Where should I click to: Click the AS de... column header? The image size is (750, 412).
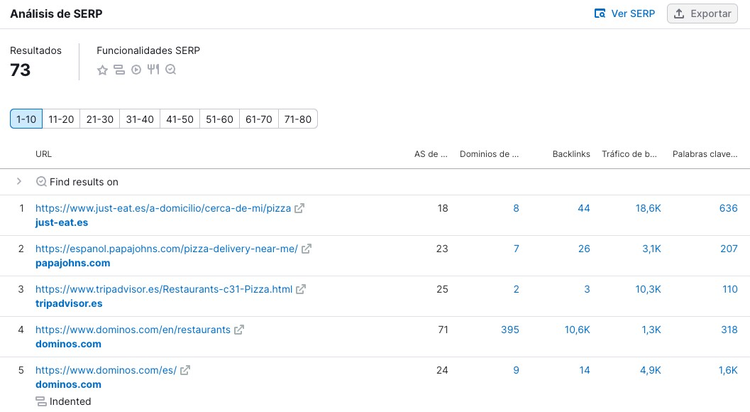click(431, 154)
